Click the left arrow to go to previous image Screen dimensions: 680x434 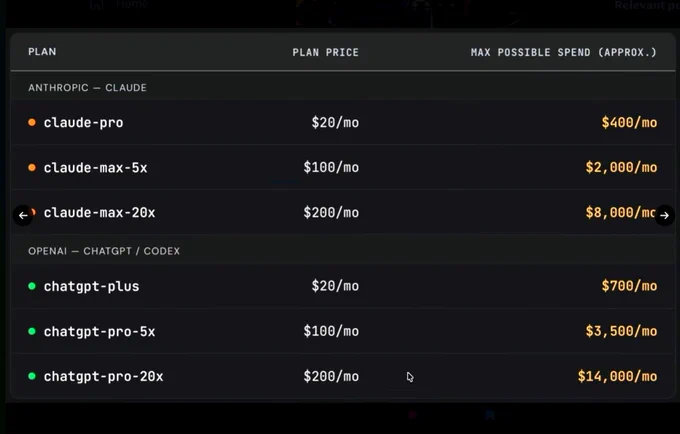23,215
